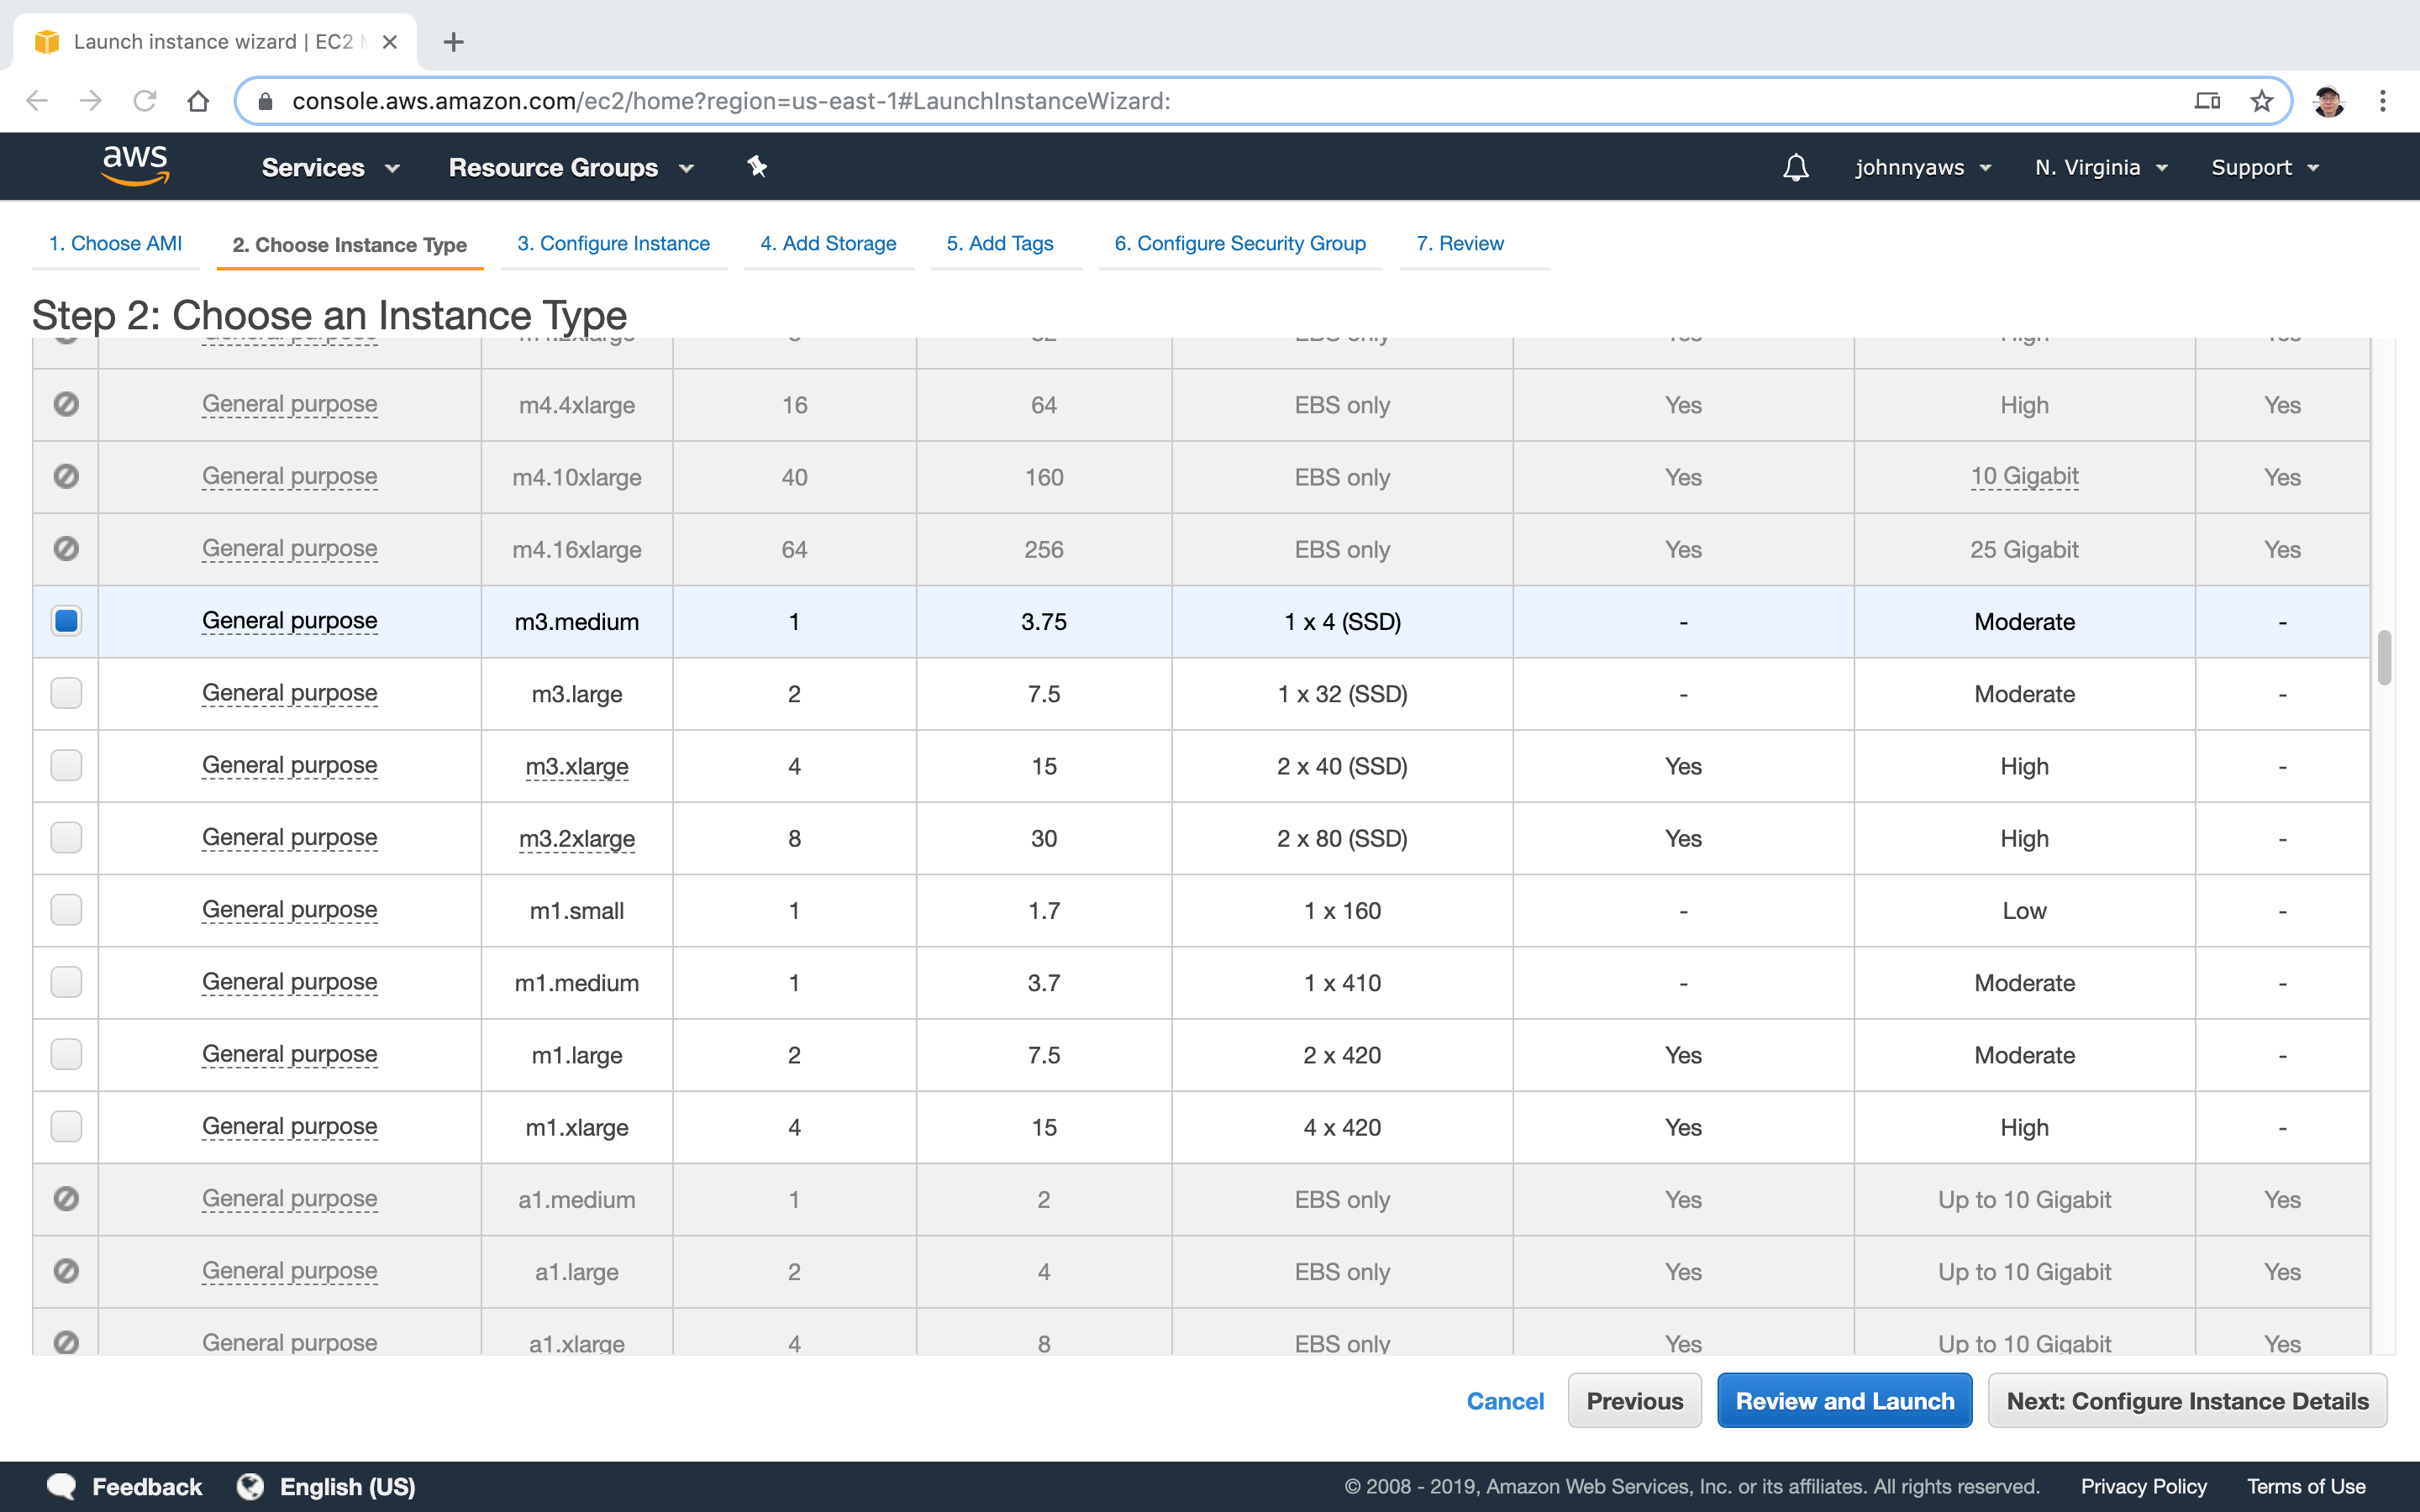Close the Launch instance wizard browser tab
The image size is (2420, 1512).
390,42
